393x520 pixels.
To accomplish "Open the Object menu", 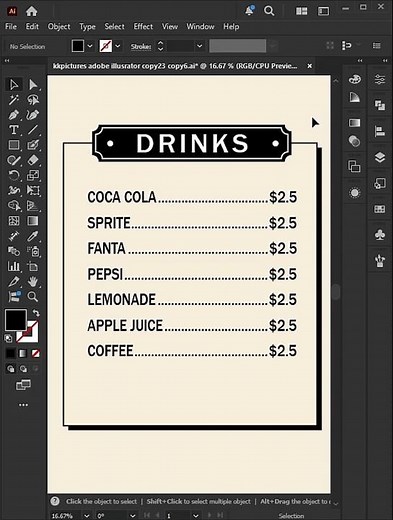I will (x=59, y=26).
